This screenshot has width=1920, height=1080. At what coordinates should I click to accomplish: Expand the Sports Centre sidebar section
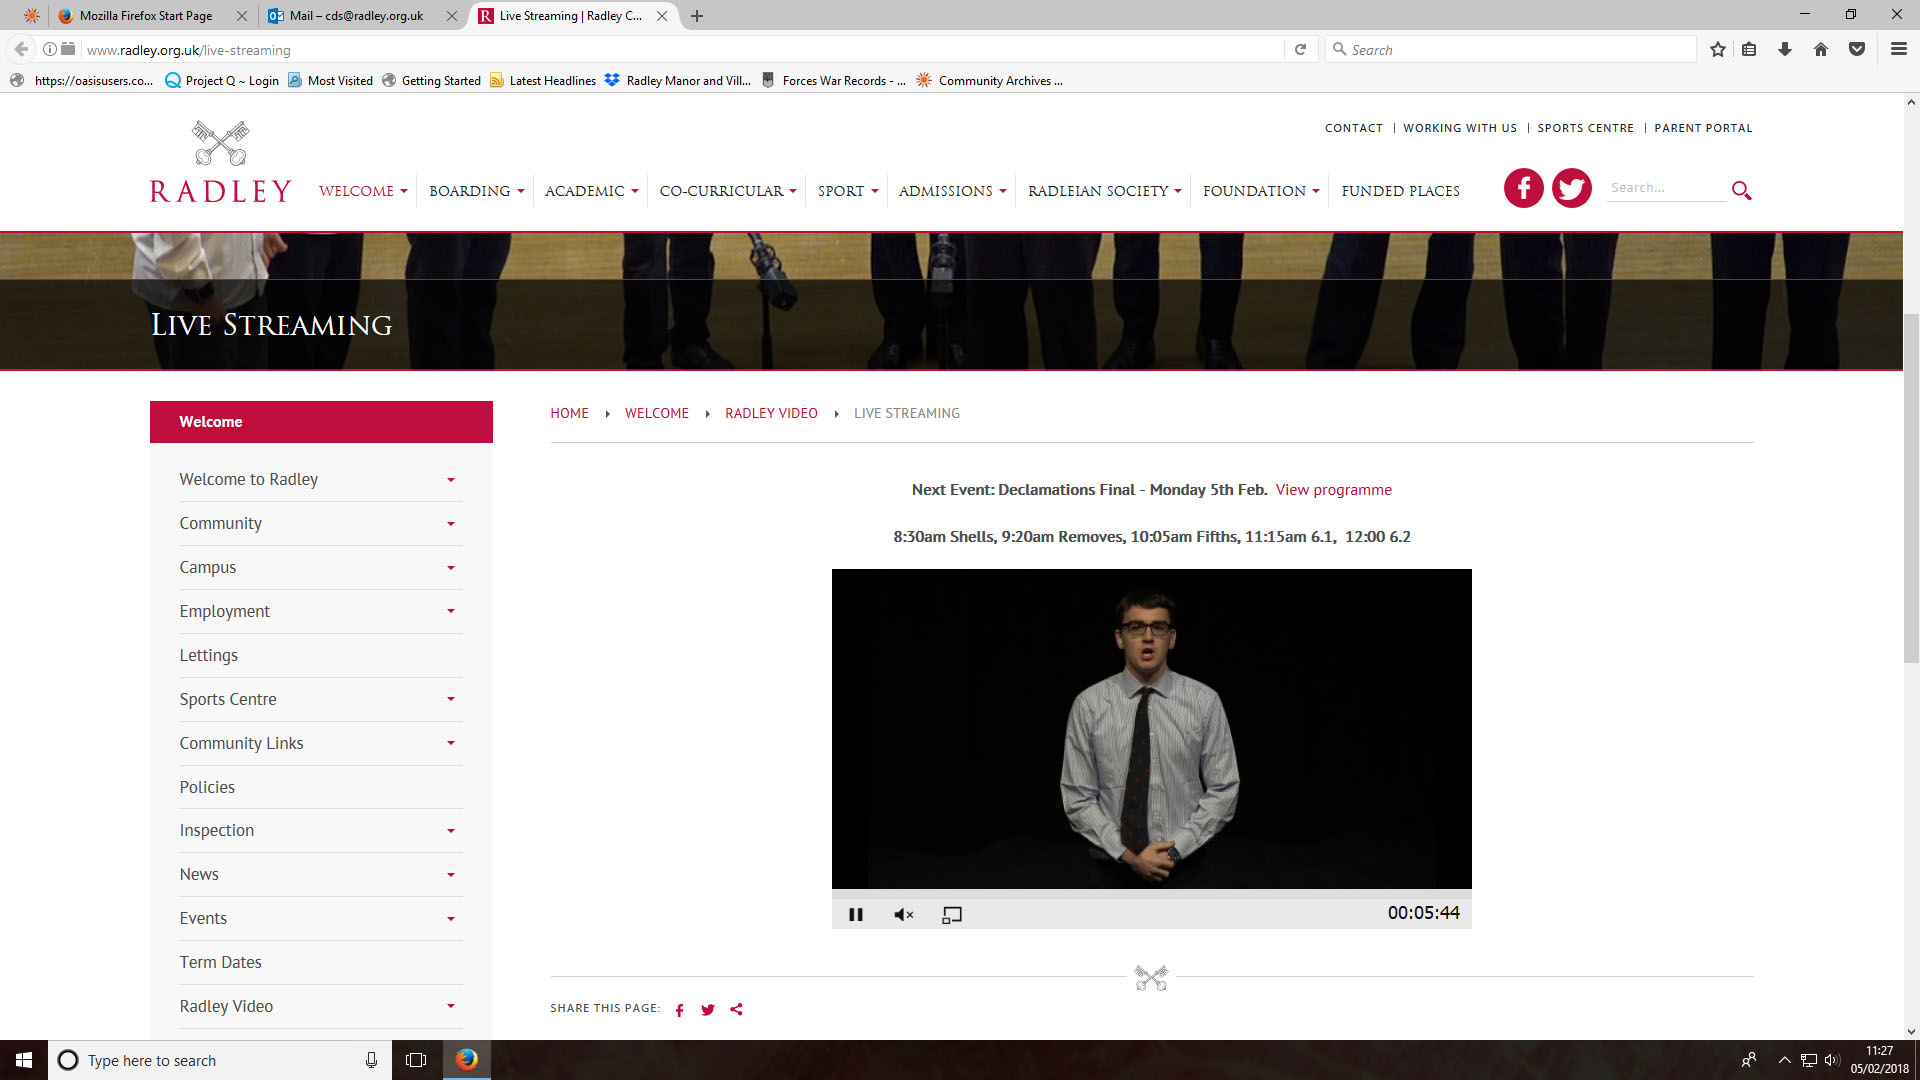450,699
